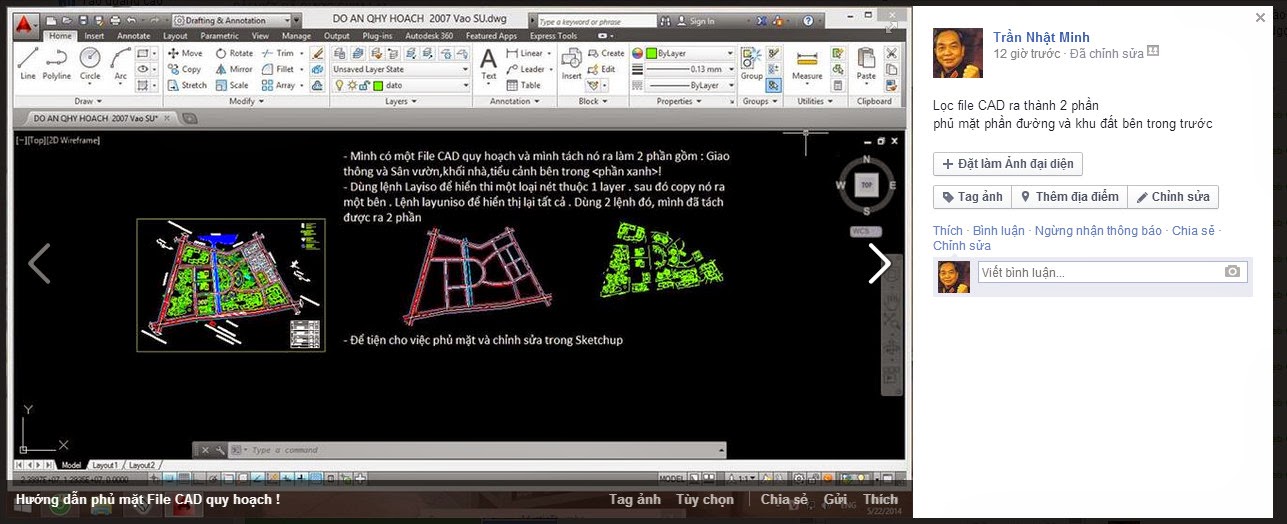Switch to the Annotate ribbon tab
Viewport: 1287px width, 524px height.
point(134,36)
